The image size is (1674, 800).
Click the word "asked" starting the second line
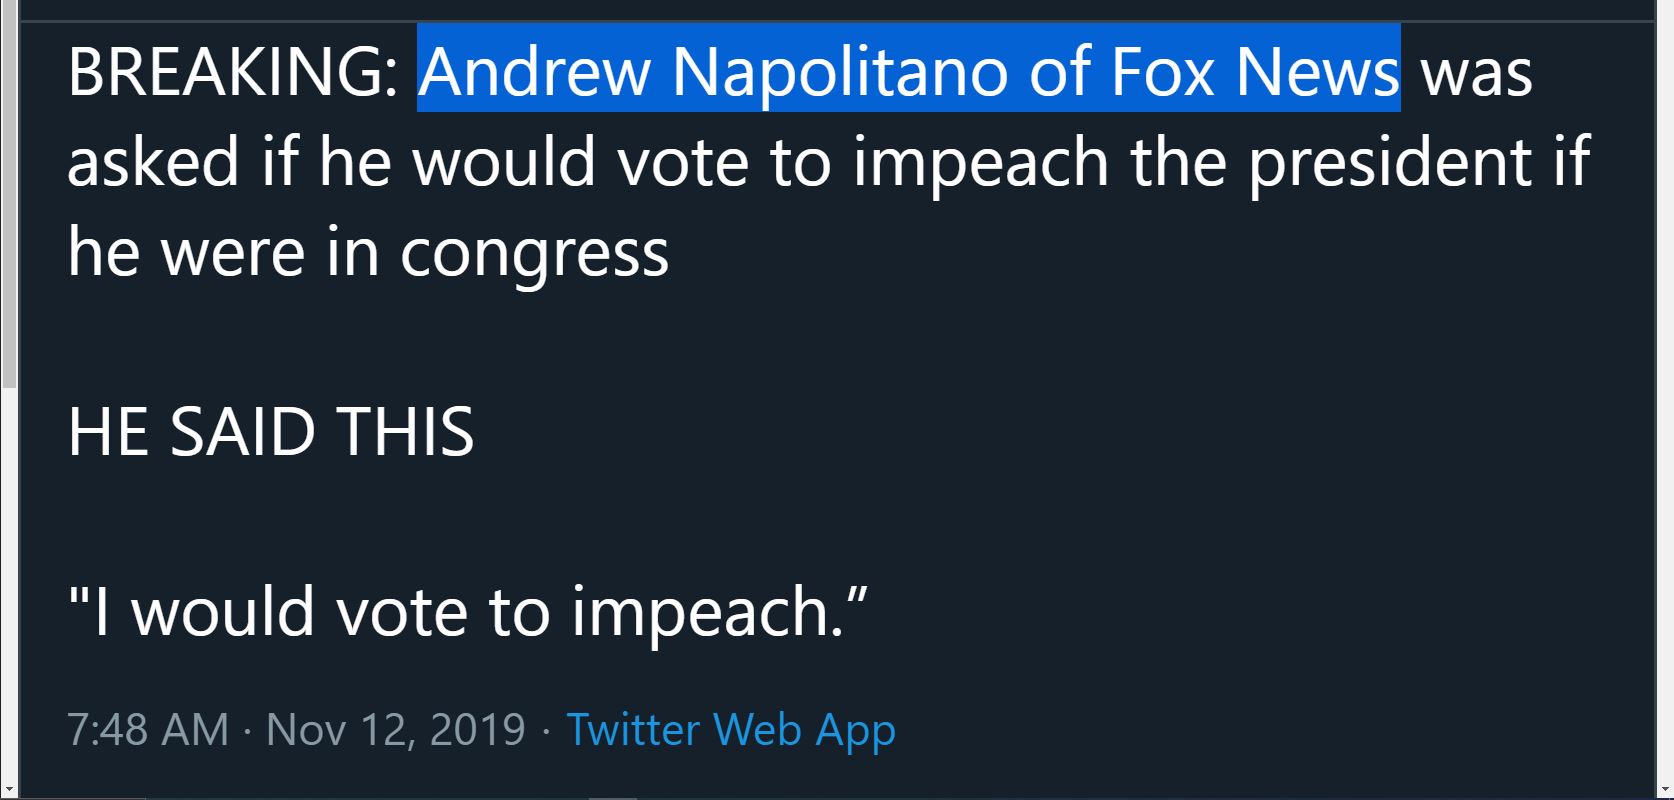154,162
